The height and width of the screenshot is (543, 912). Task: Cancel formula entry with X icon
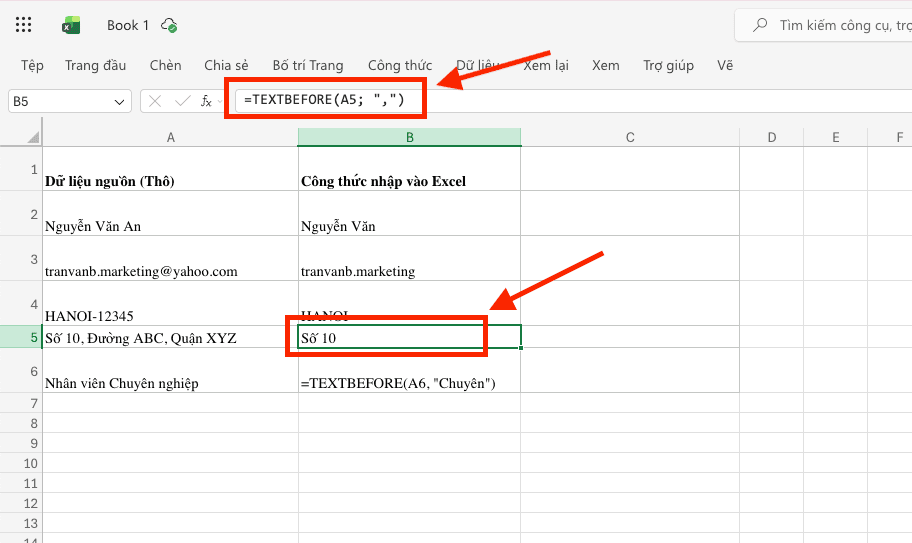(155, 101)
